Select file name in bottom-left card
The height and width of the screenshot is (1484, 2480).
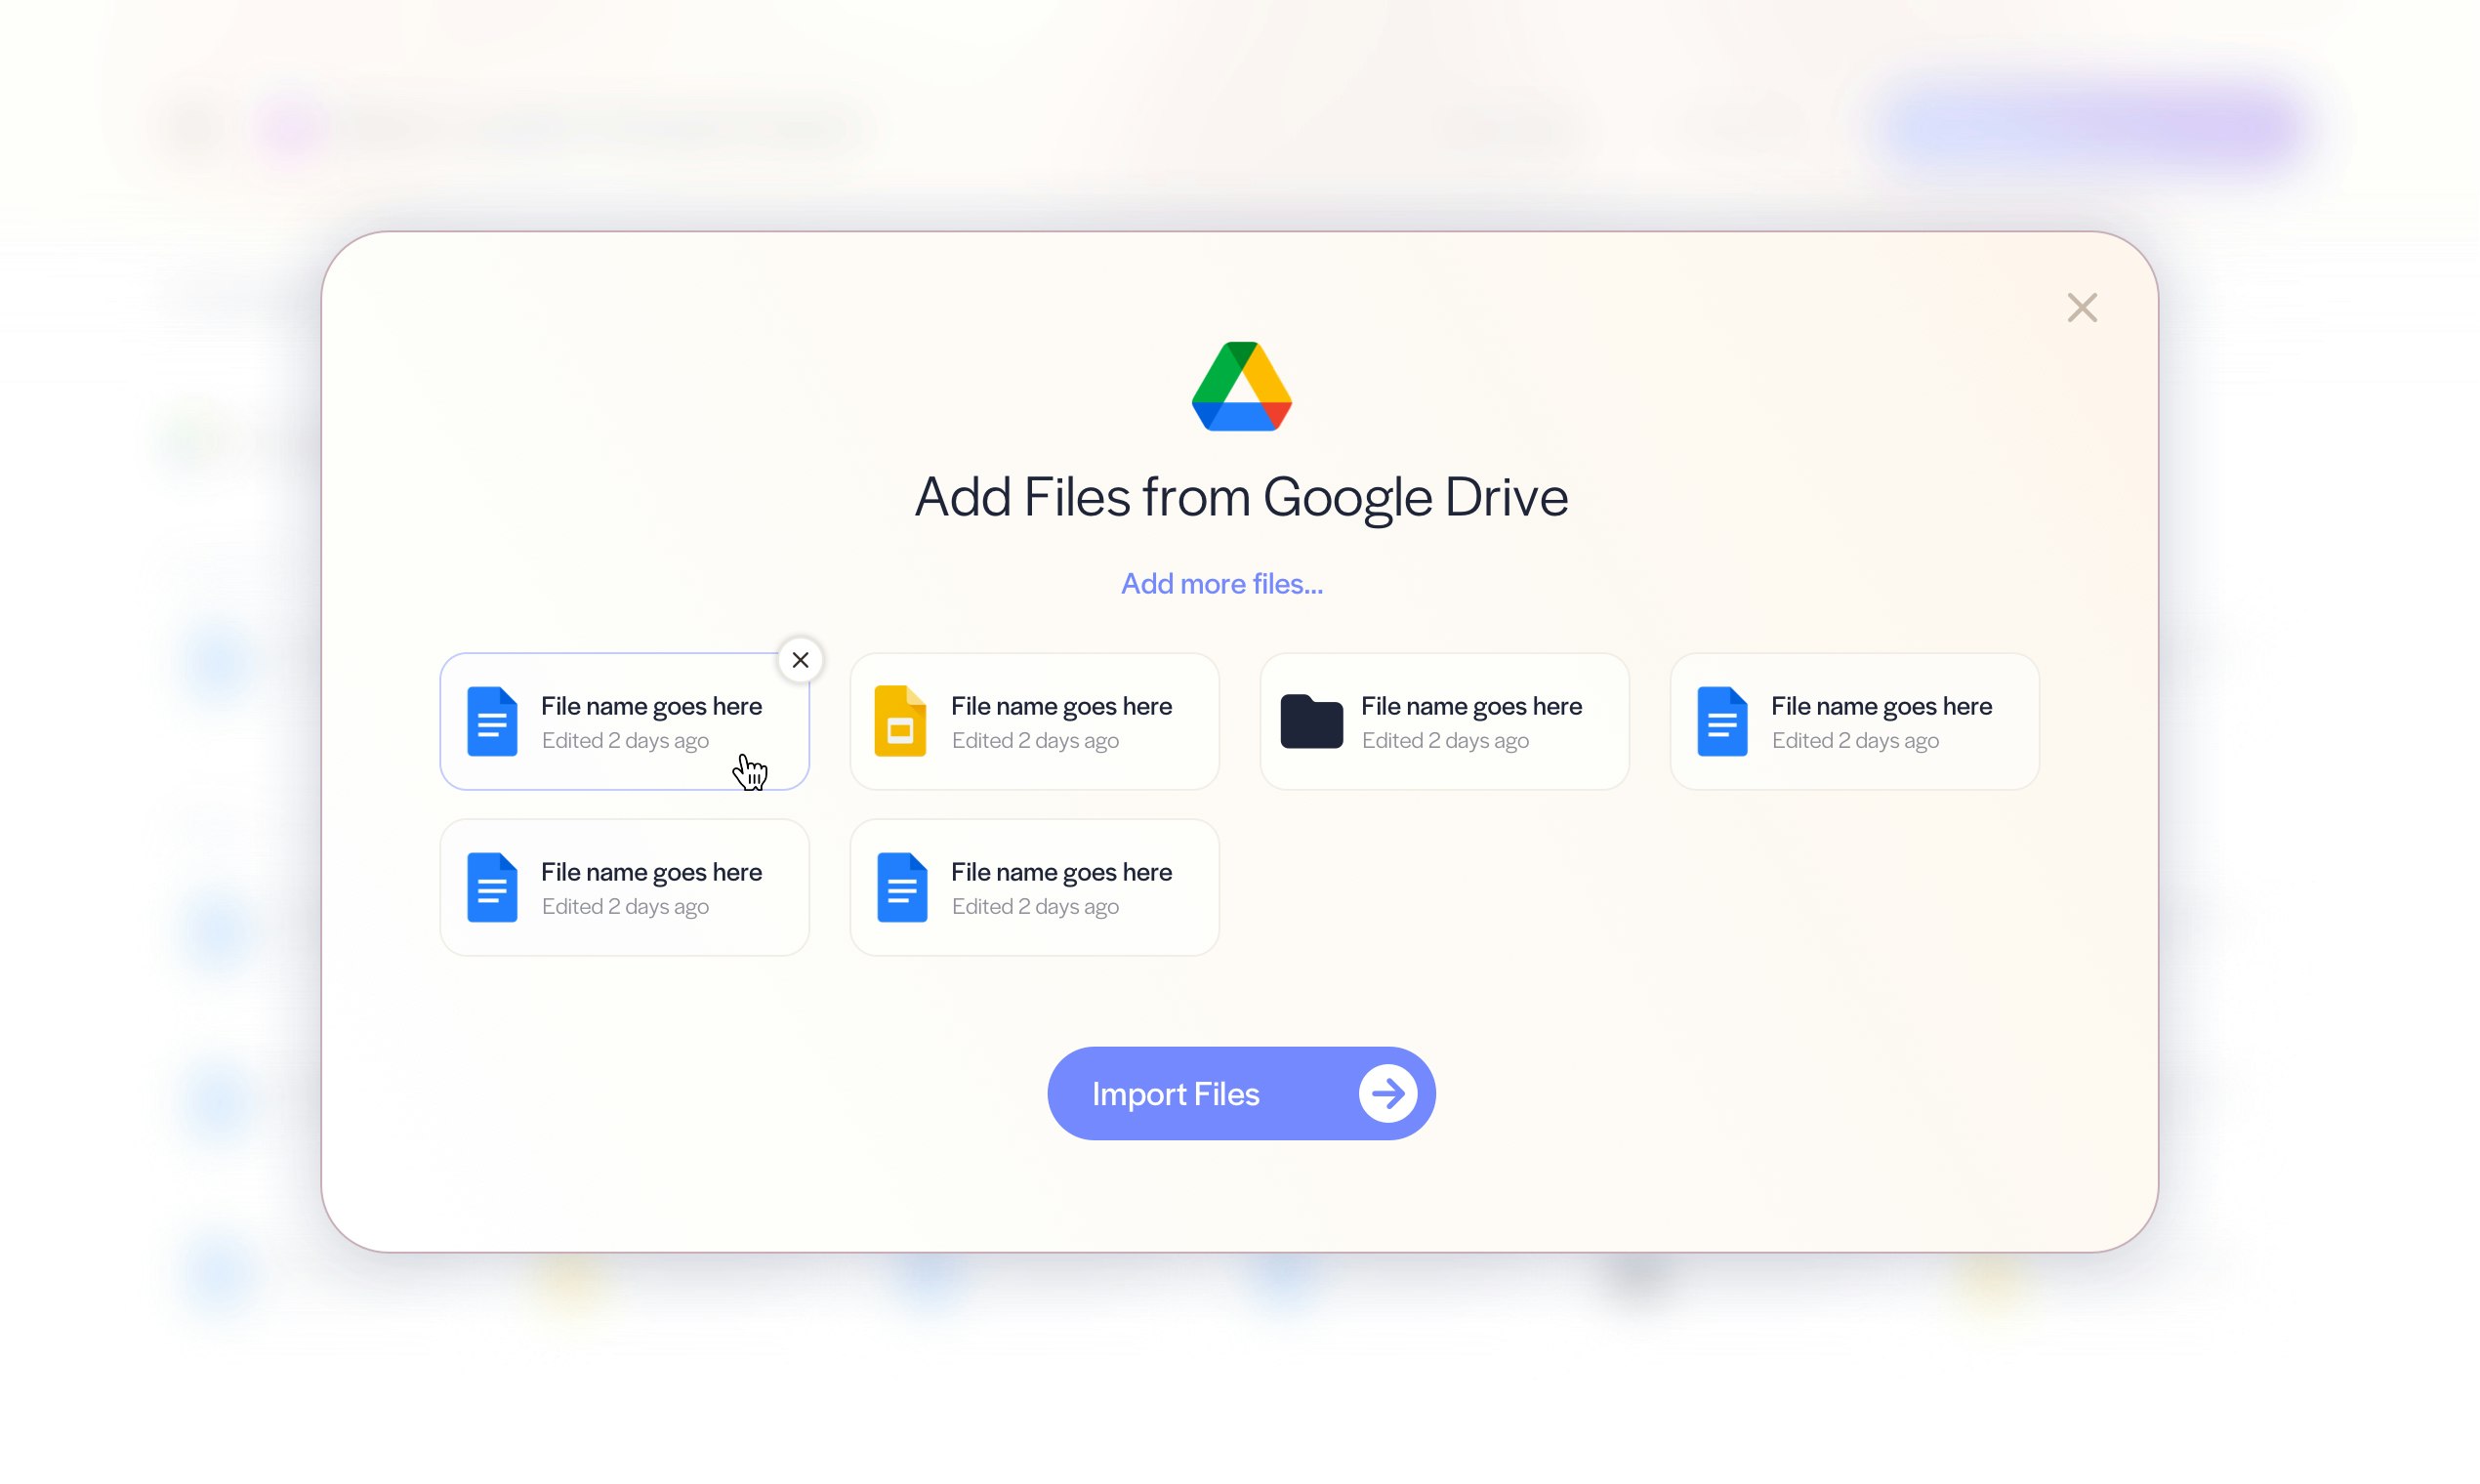coord(651,872)
